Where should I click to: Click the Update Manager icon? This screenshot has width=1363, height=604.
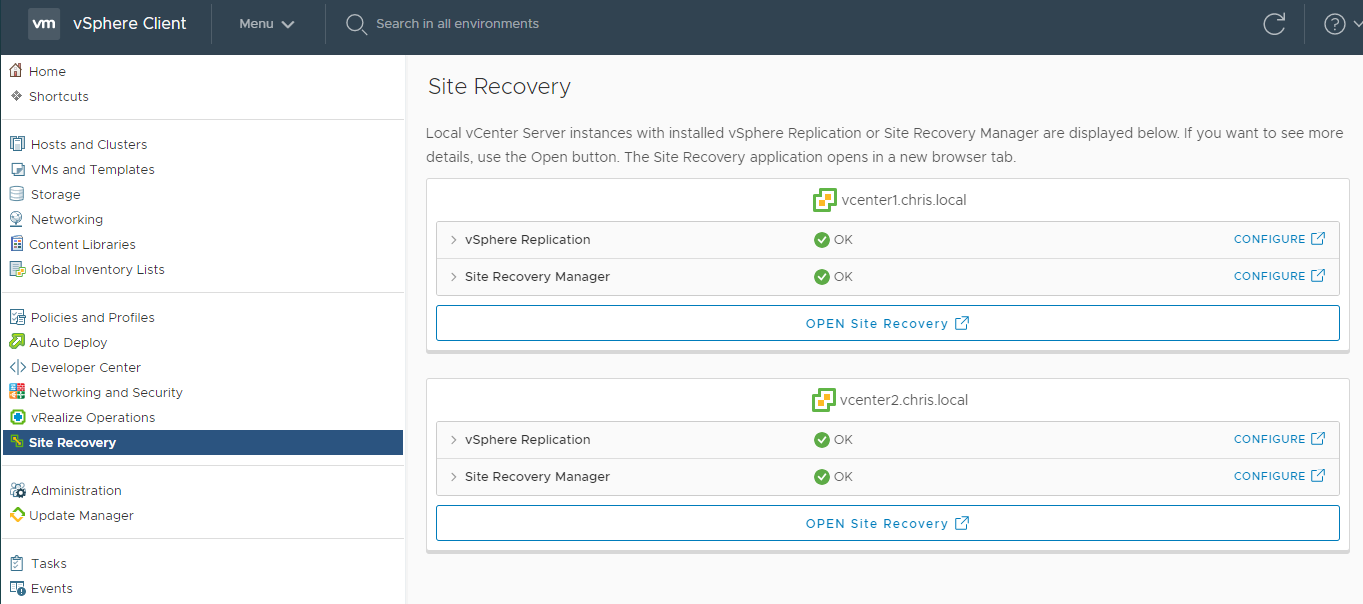click(x=17, y=515)
